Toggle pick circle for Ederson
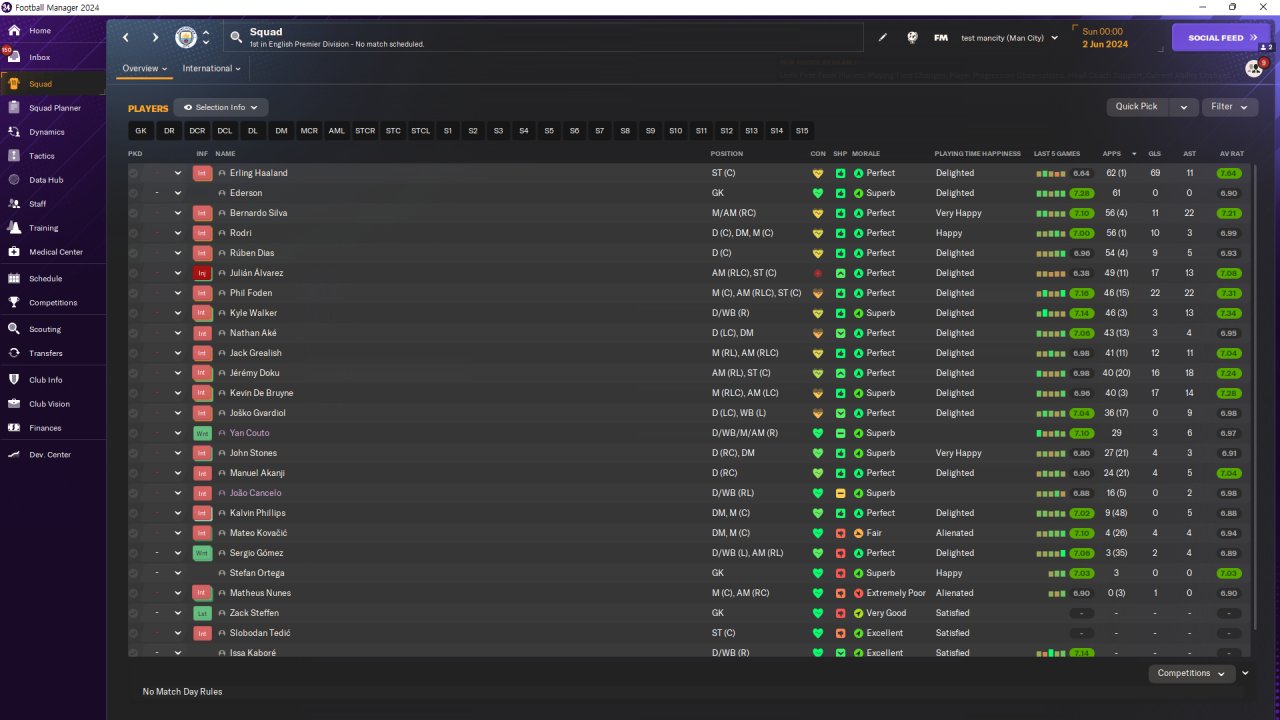Screen dimensions: 1280x720 [x=133, y=193]
